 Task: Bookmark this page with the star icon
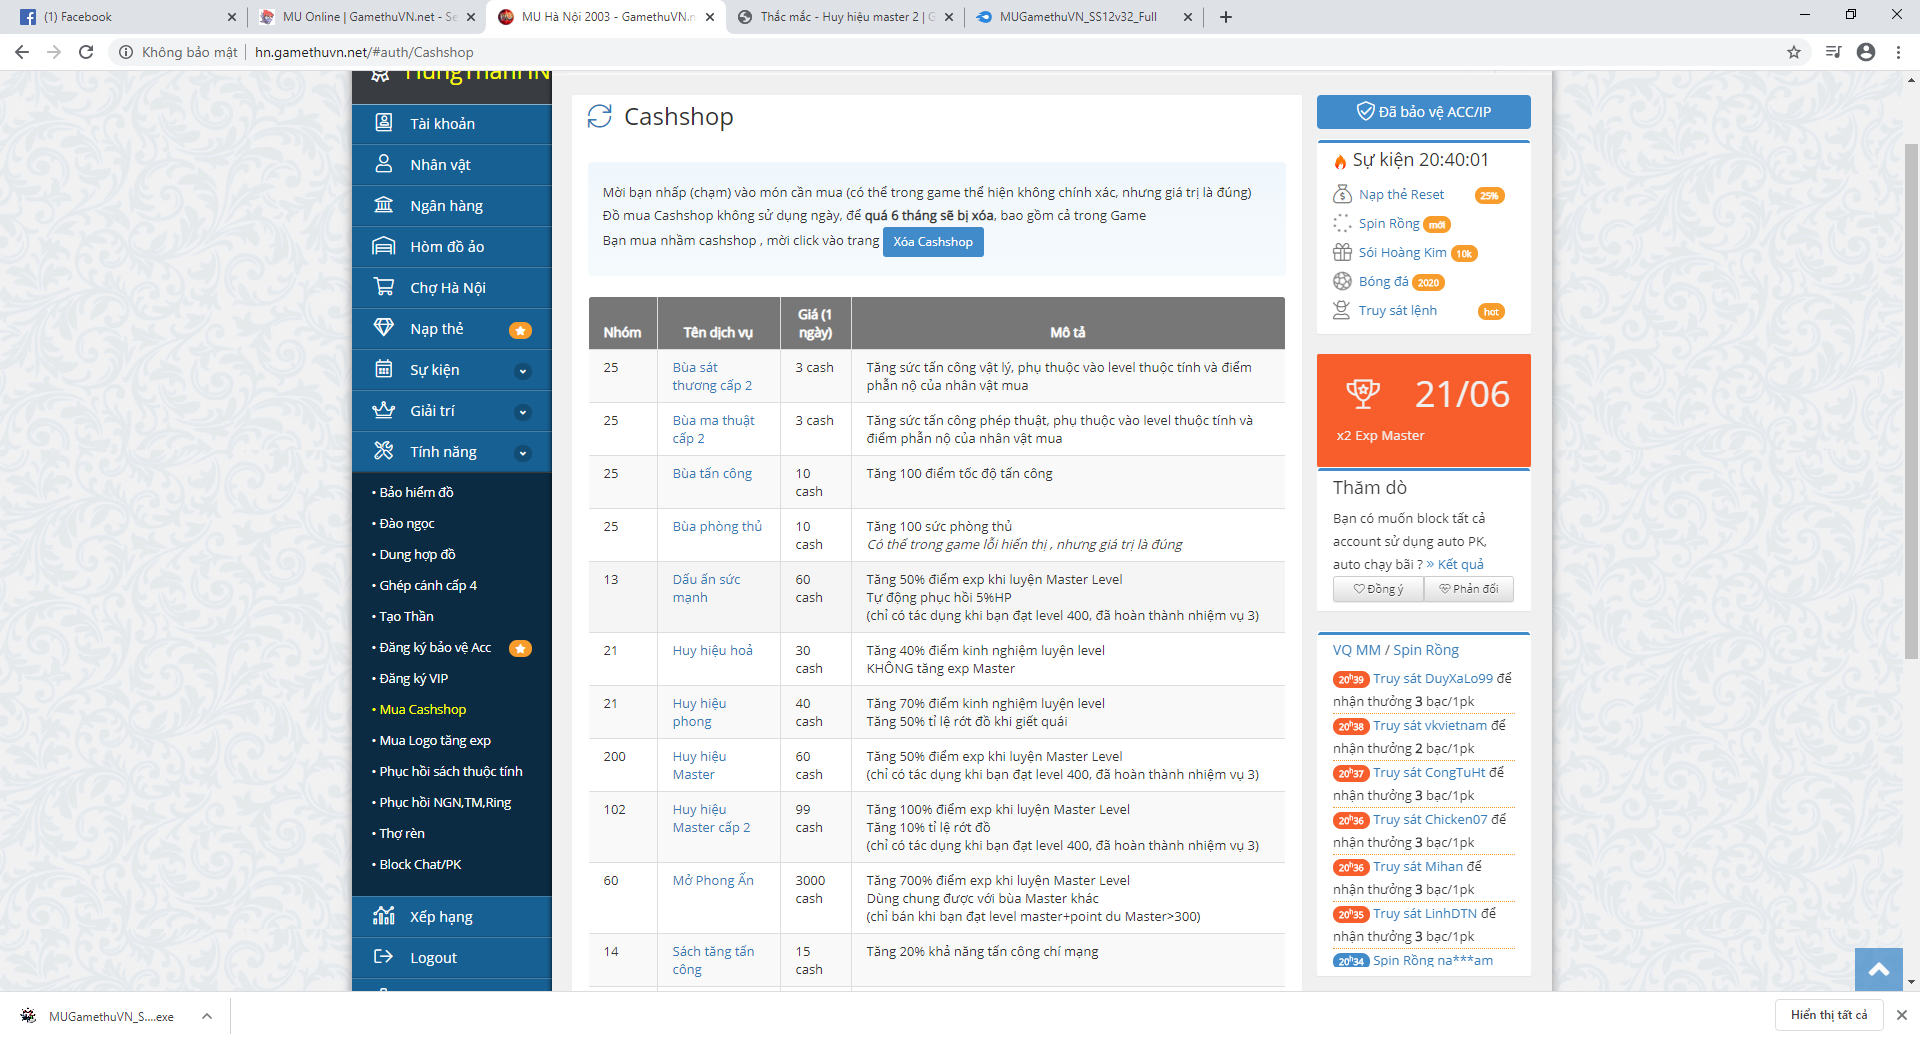[x=1794, y=52]
